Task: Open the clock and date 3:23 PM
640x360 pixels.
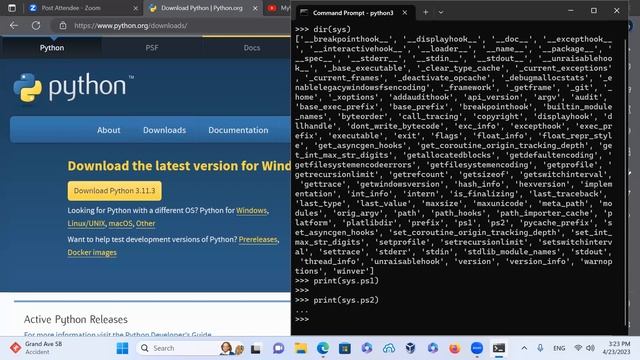Action: tap(618, 348)
